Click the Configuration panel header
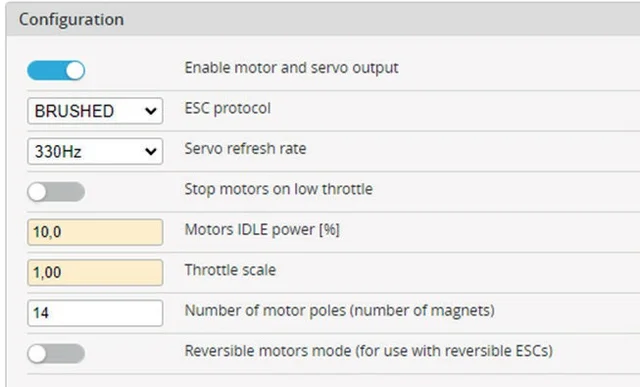Image resolution: width=640 pixels, height=387 pixels. coord(323,19)
